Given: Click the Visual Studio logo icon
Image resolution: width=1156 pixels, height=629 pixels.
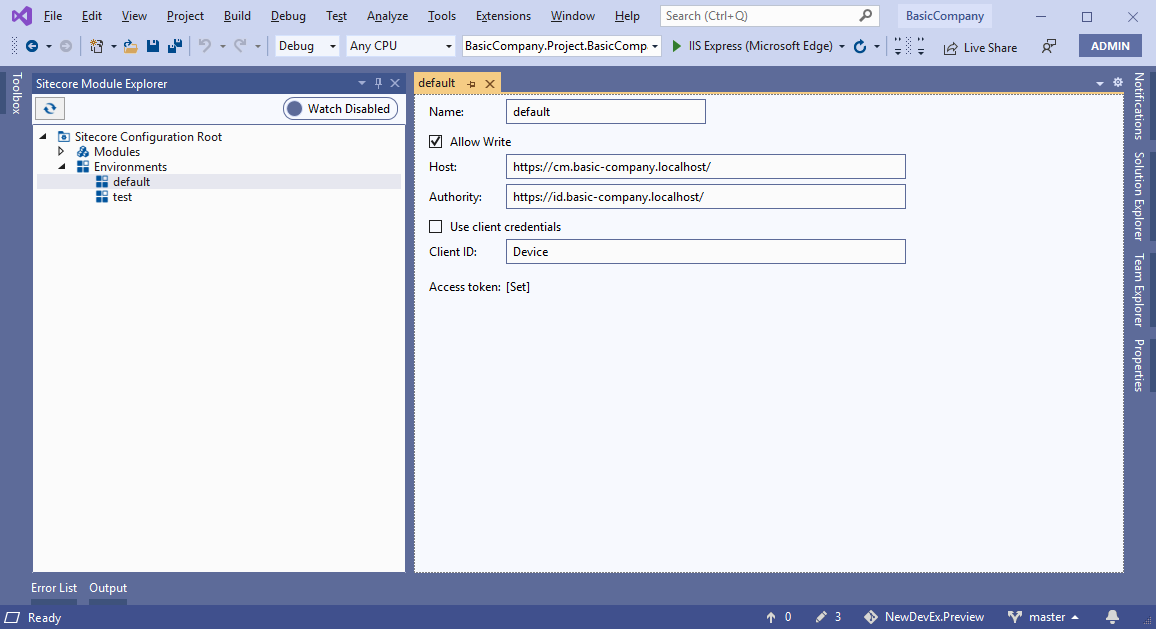Looking at the screenshot, I should click(x=22, y=15).
